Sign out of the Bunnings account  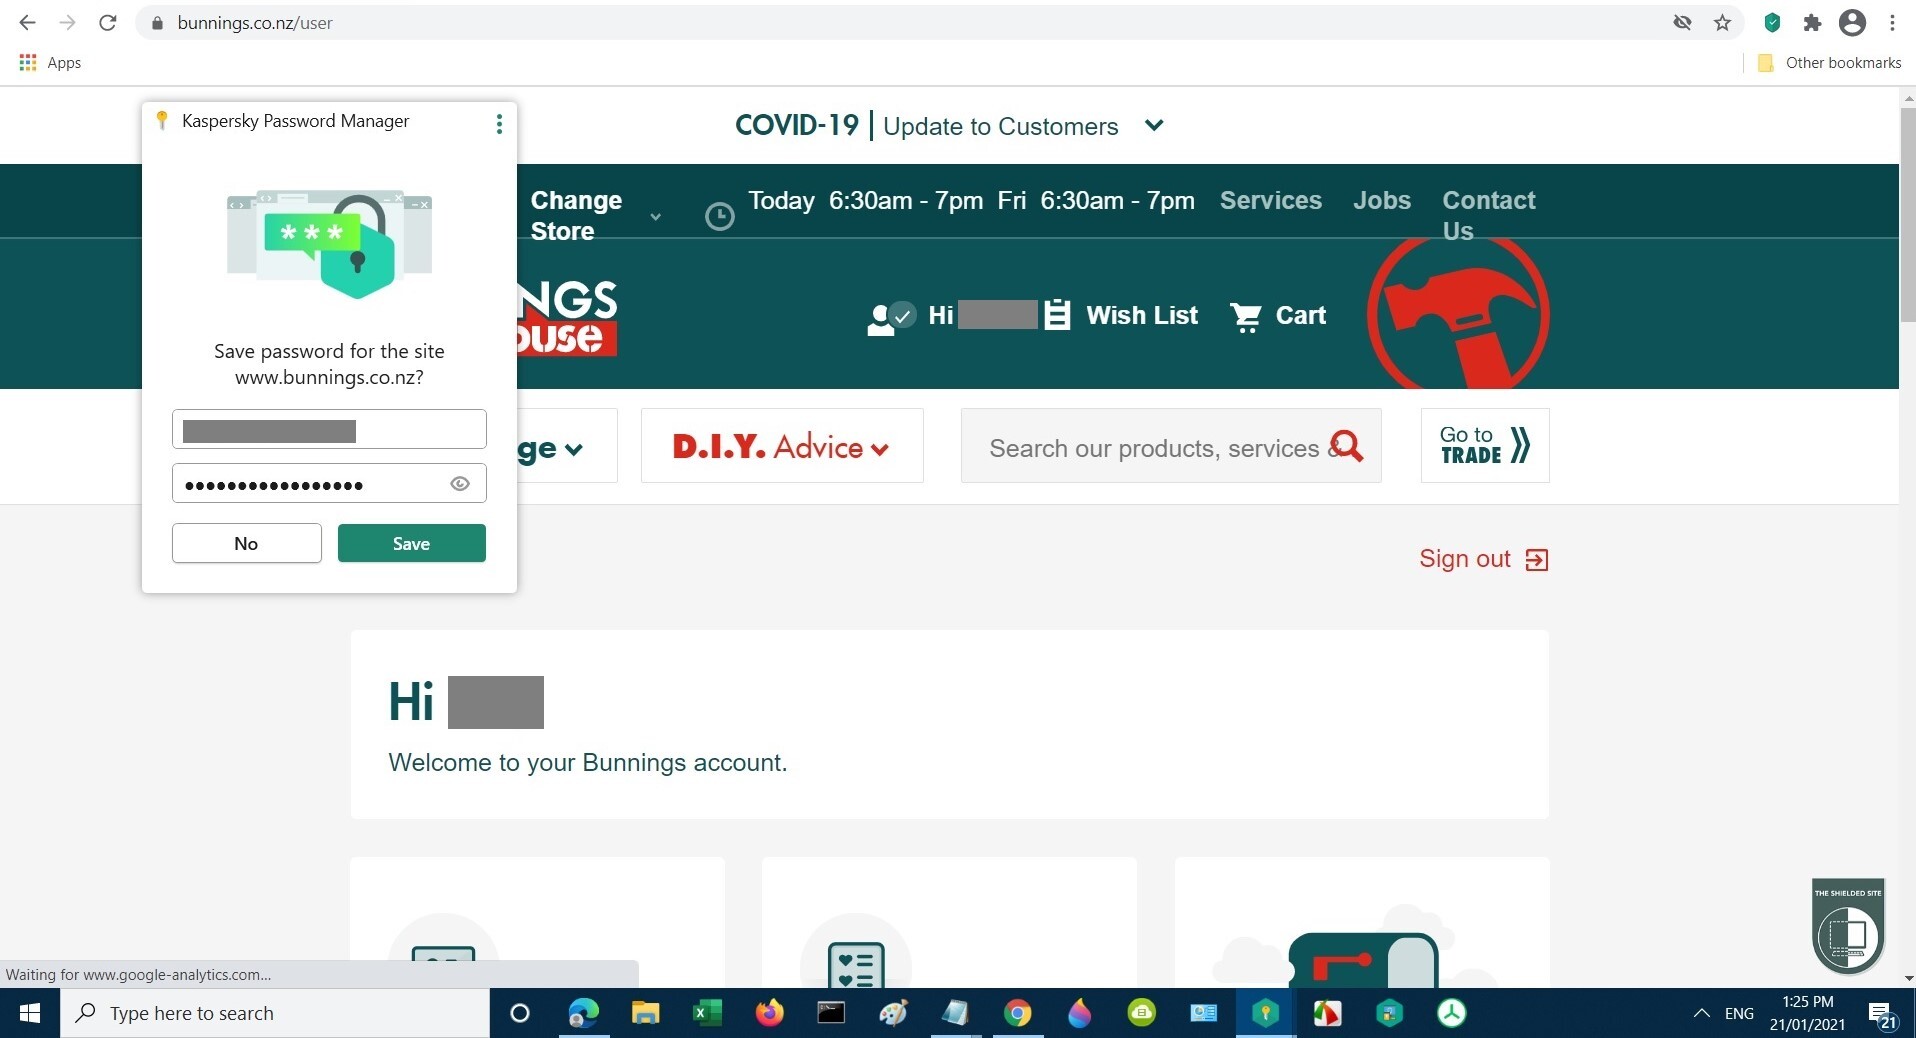click(1484, 559)
